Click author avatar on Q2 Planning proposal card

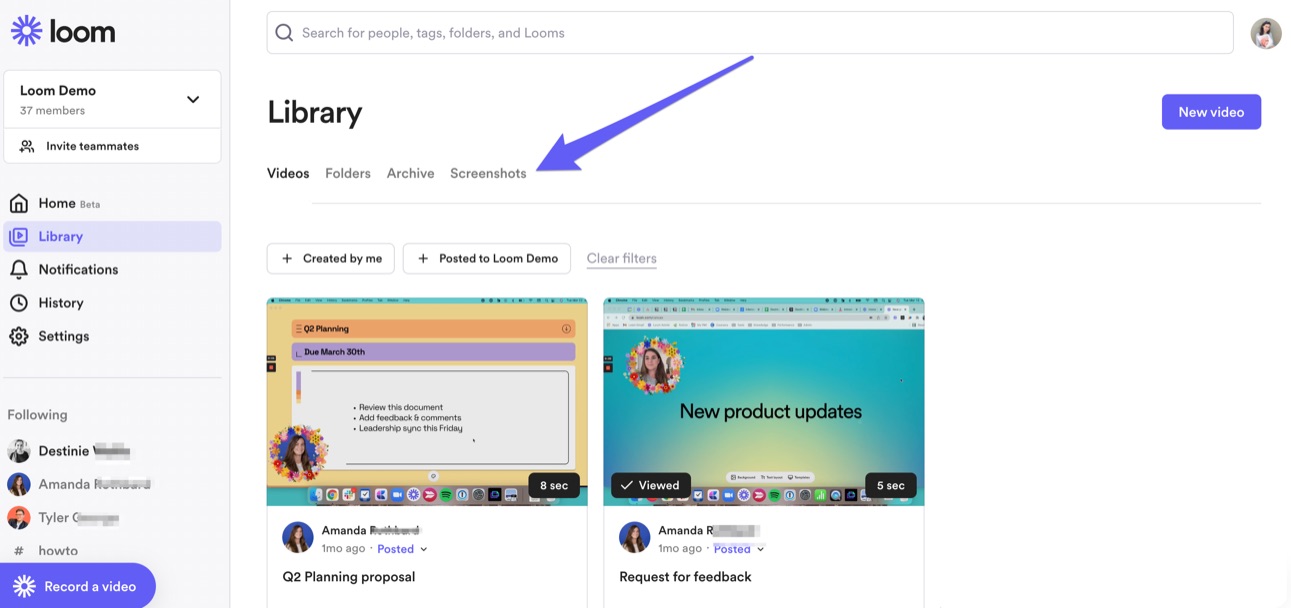tap(298, 537)
